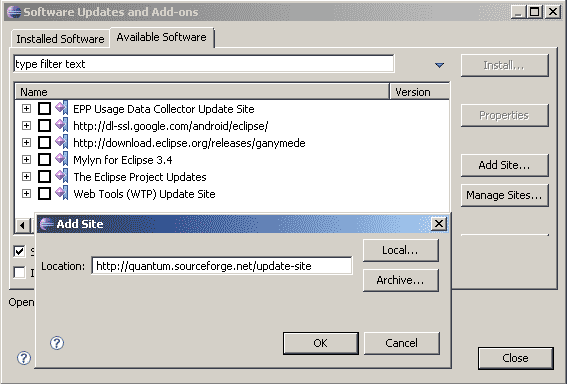Screen dimensions: 567x384
Task: Open help in Software Updates window
Action: (x=24, y=358)
